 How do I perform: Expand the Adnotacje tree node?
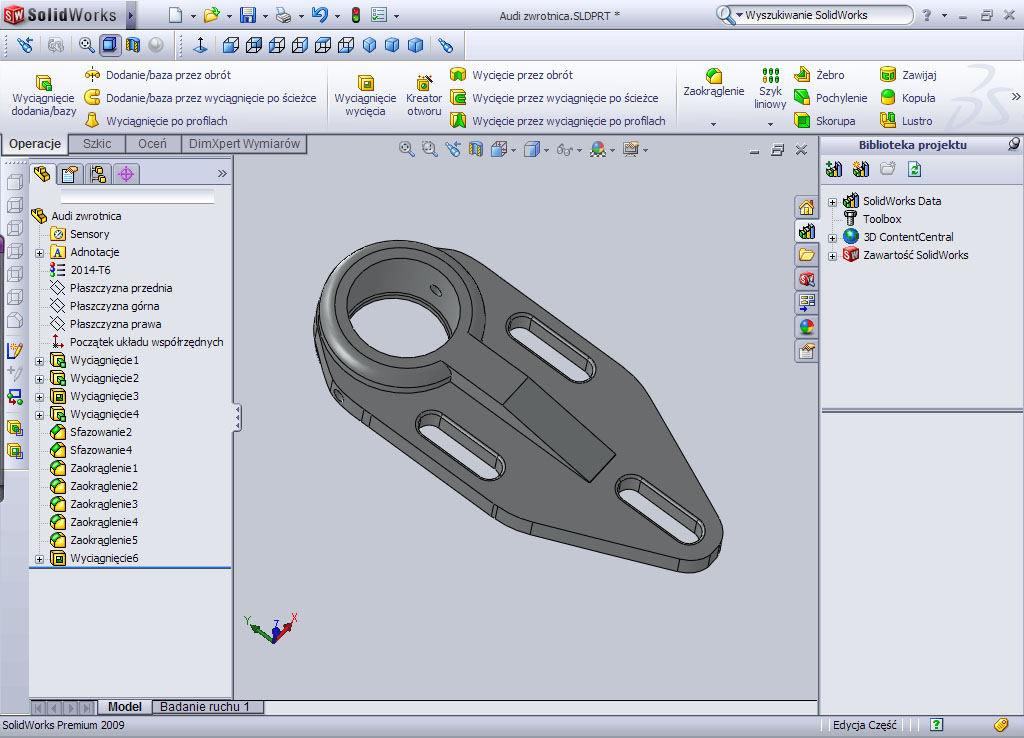[39, 253]
